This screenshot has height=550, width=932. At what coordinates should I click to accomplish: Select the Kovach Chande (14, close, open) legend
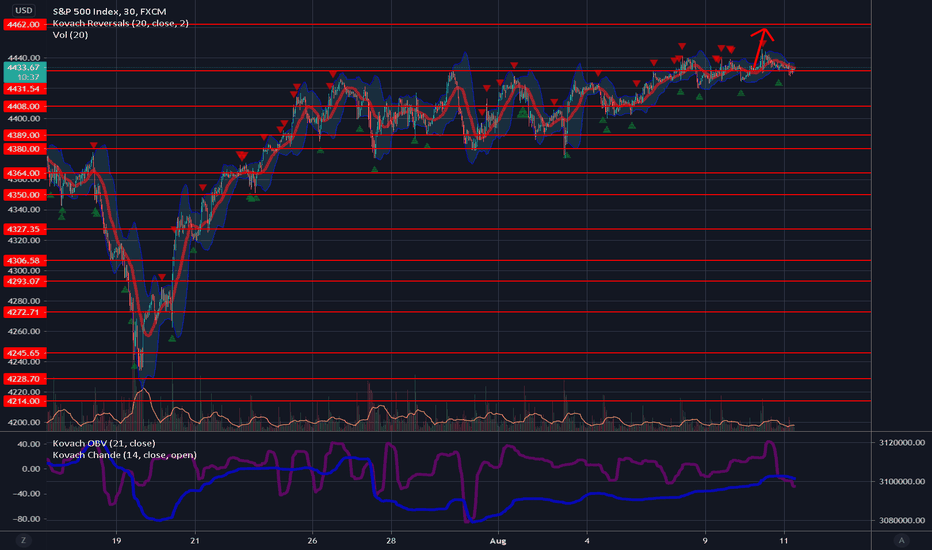point(124,455)
